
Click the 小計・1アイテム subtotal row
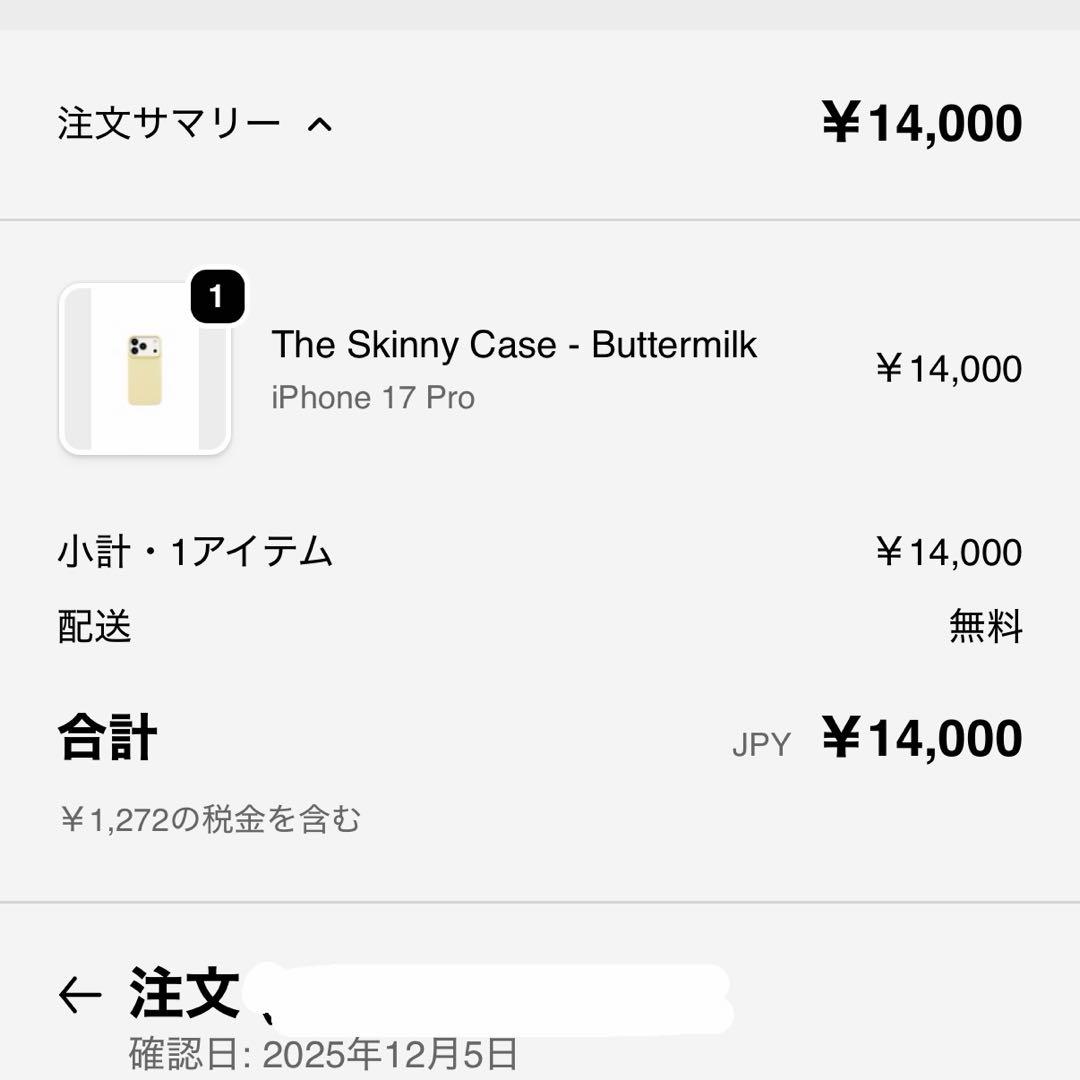(x=196, y=552)
